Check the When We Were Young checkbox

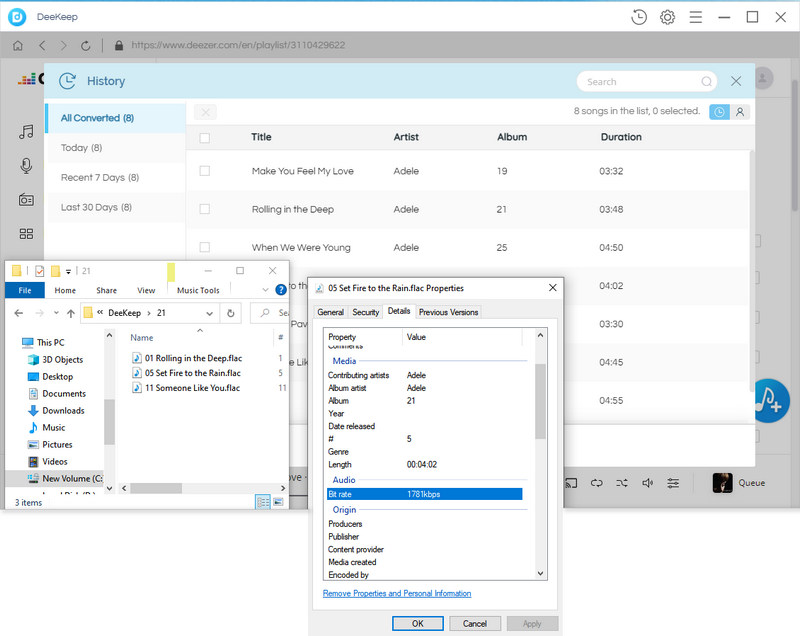pos(205,247)
